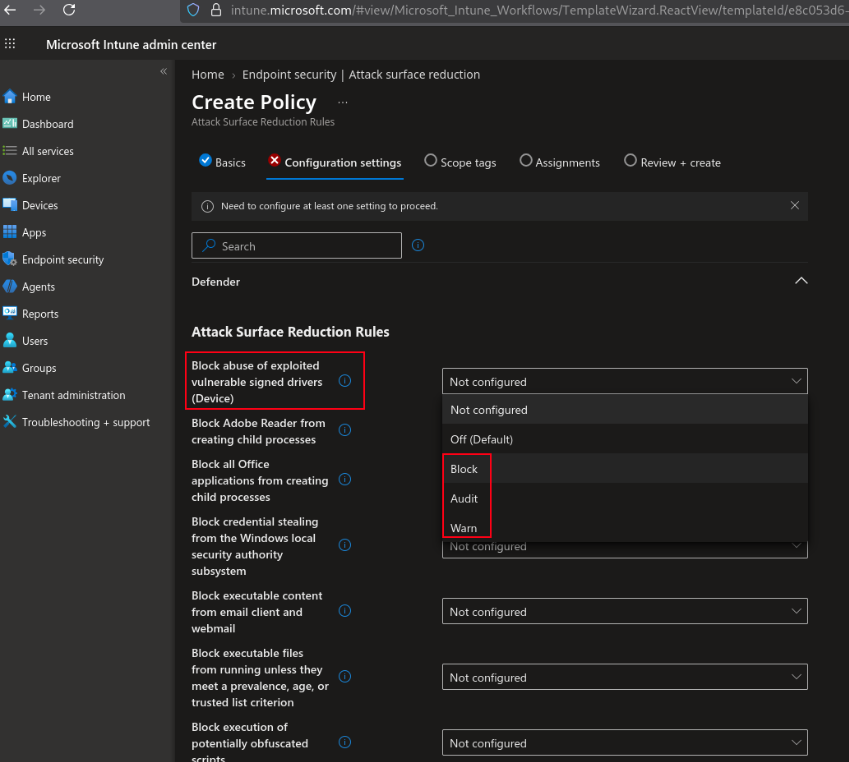Click info icon for obfuscated scripts rule

[x=345, y=742]
